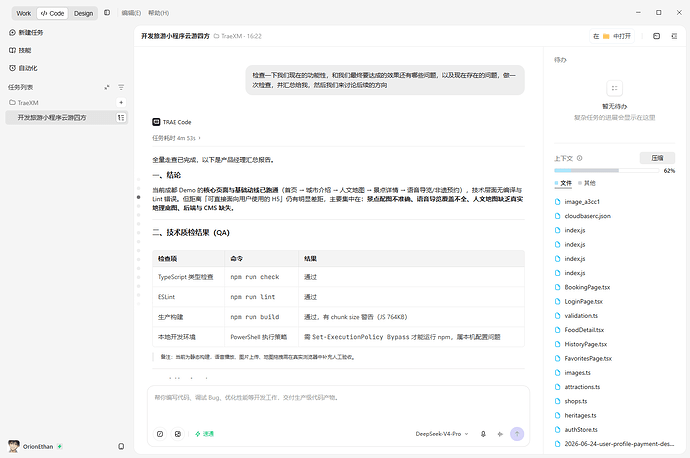Click the context info icon beside 上下文
Viewport: 690px width, 458px height.
point(580,158)
